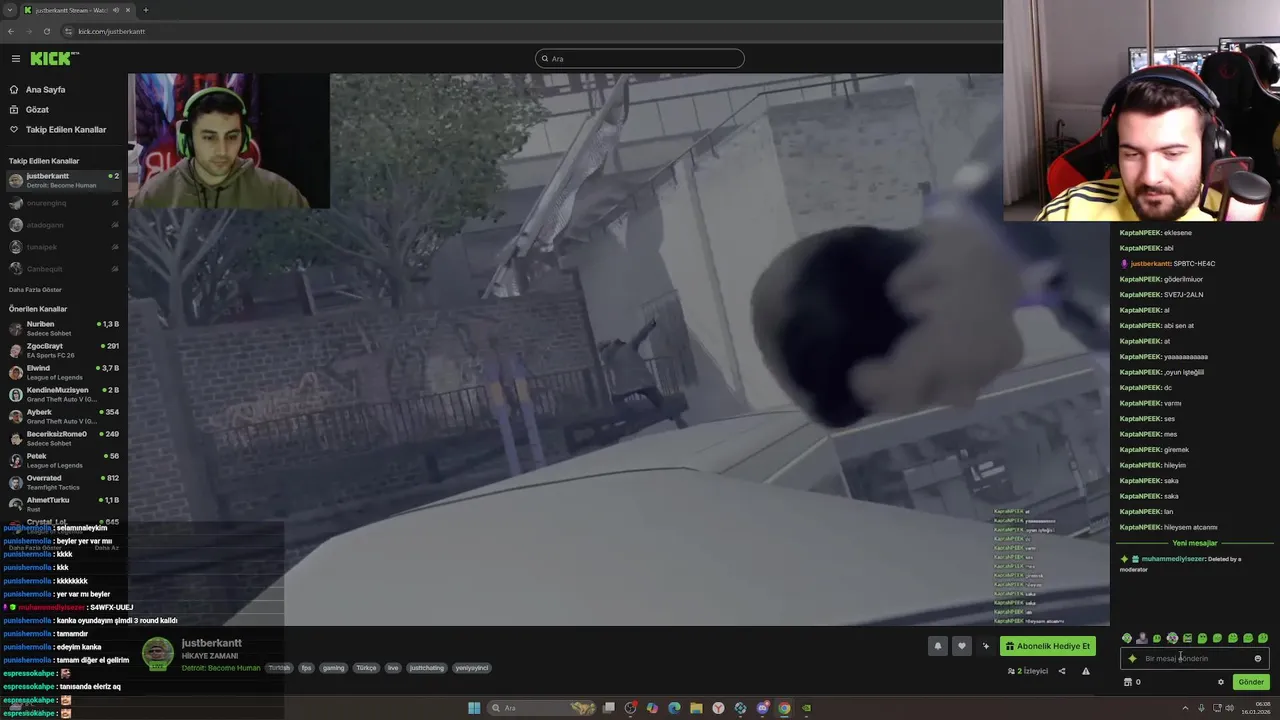This screenshot has width=1280, height=720.
Task: Open recommended channel Elwind
Action: (x=63, y=372)
